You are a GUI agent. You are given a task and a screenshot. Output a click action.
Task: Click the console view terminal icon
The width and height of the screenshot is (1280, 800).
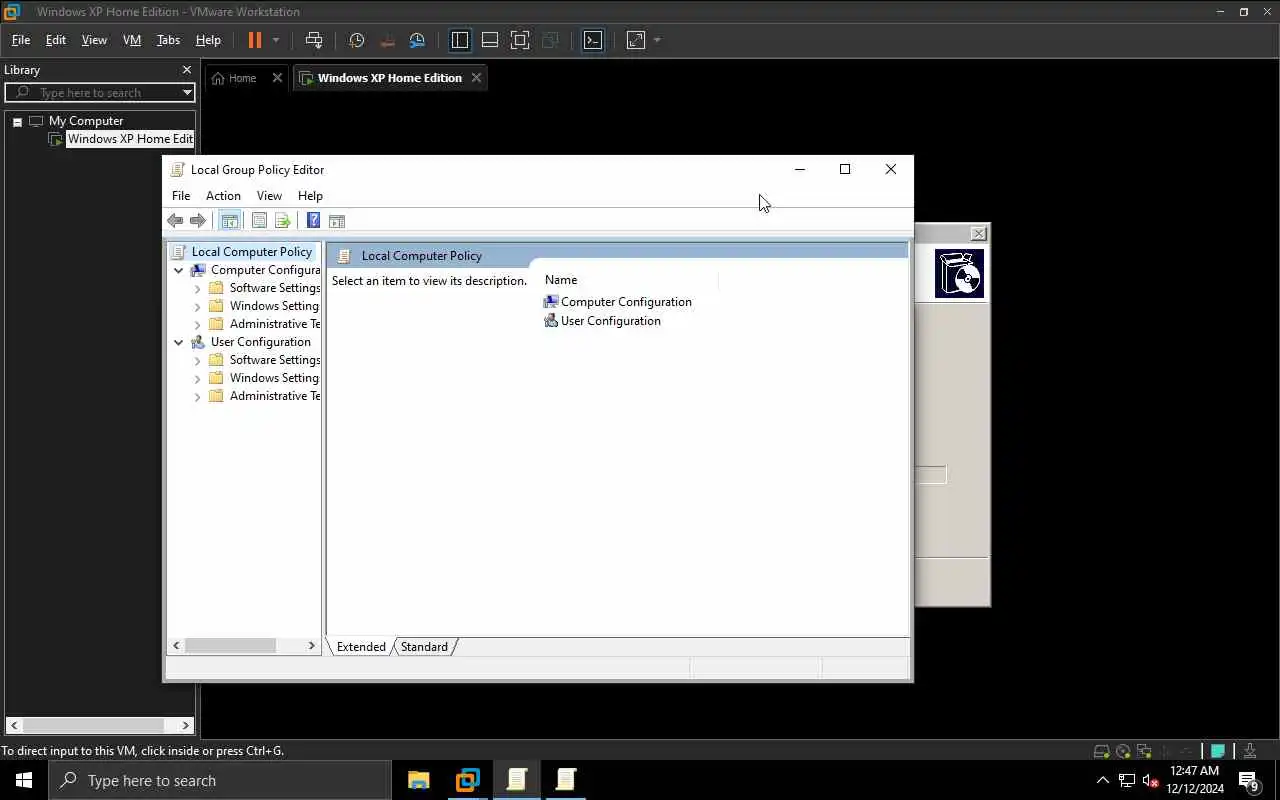593,40
